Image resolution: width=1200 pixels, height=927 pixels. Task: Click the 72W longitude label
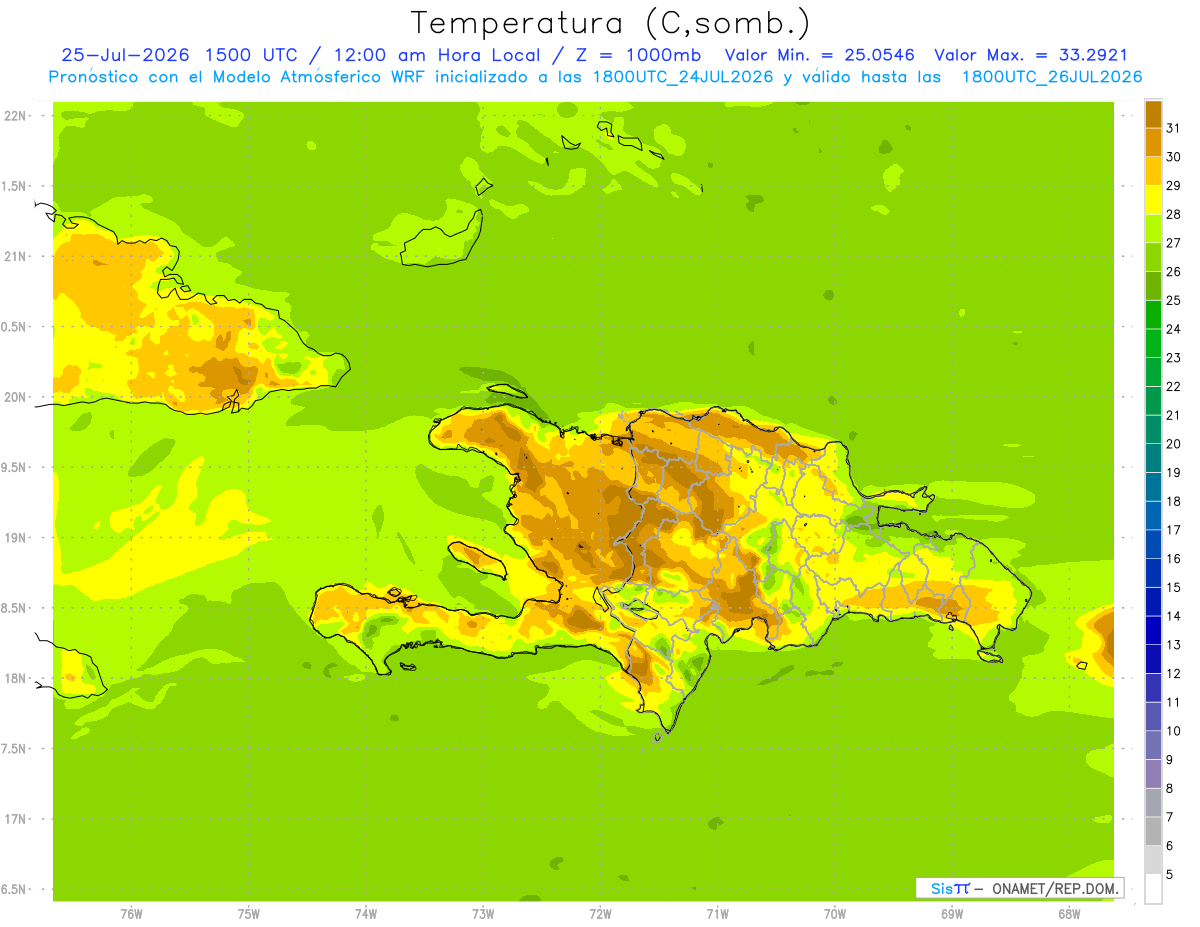(600, 913)
